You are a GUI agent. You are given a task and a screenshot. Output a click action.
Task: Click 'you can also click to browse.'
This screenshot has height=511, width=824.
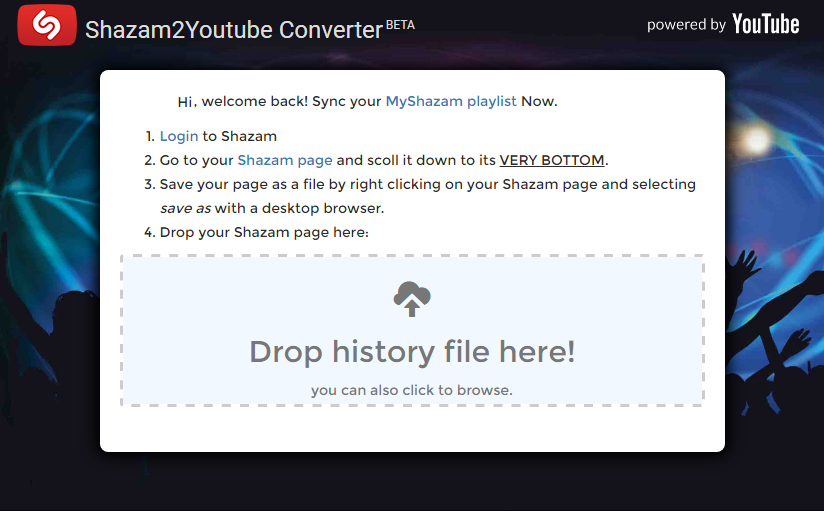click(x=412, y=390)
